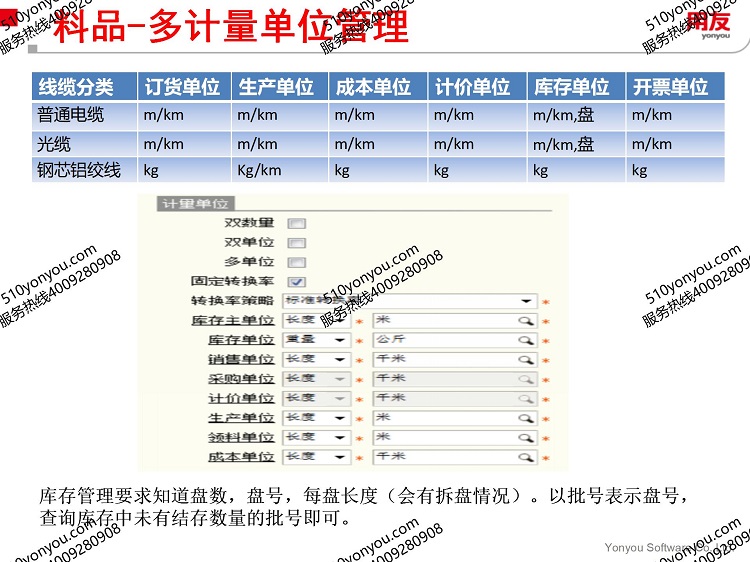Click search icon in 采购单位 field
The height and width of the screenshot is (562, 750).
tap(526, 379)
